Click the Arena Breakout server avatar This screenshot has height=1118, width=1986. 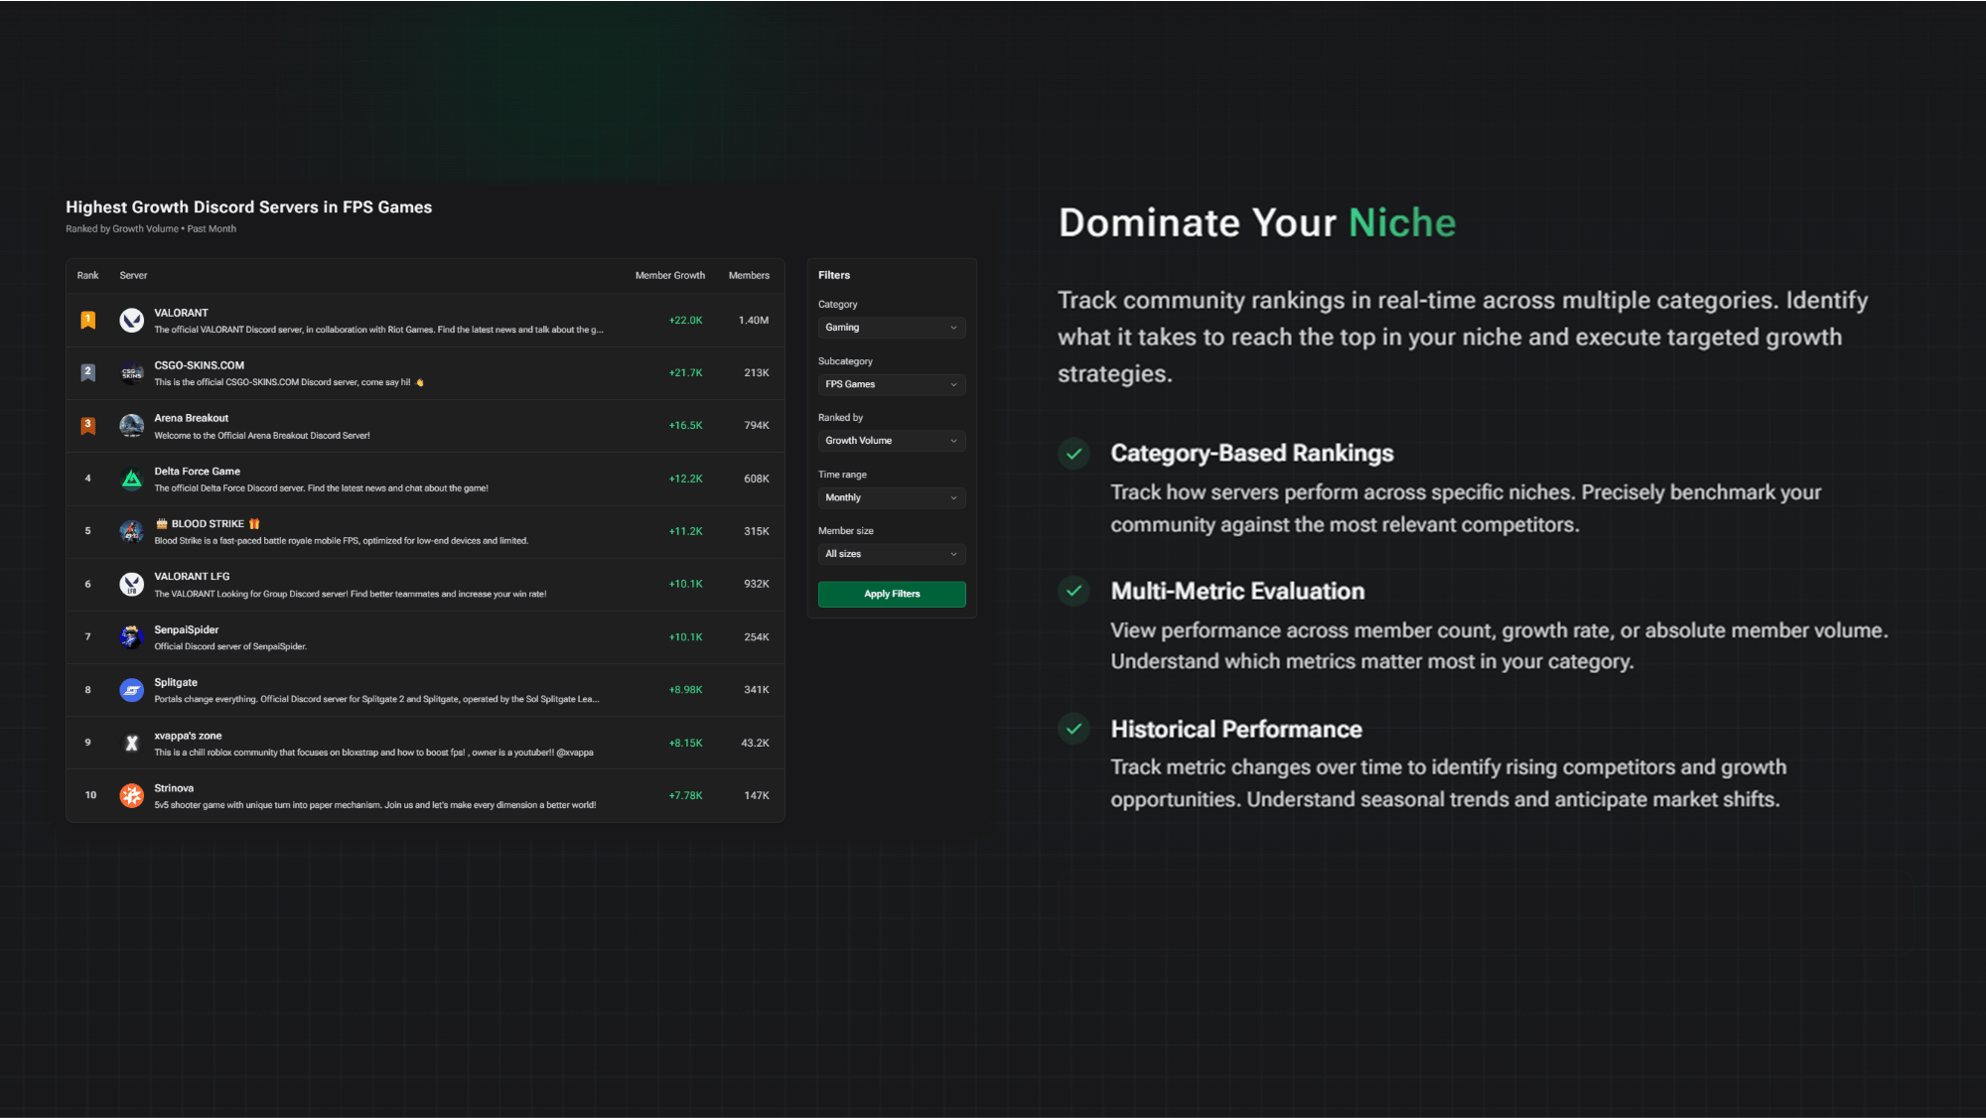131,426
